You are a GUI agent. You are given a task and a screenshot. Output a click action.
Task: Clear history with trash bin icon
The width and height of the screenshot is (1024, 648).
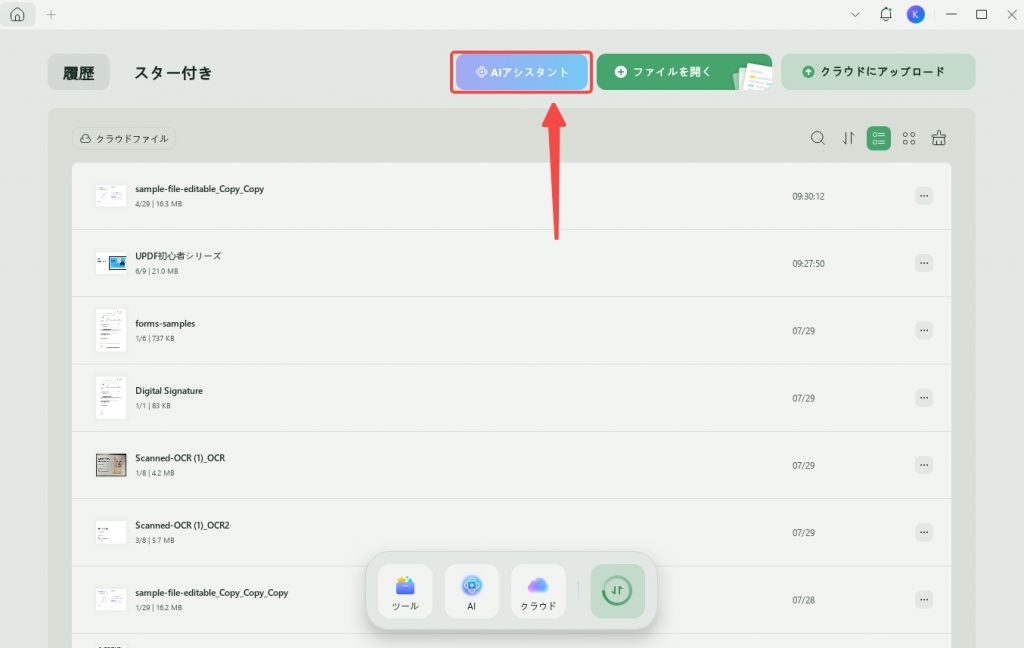[x=938, y=138]
